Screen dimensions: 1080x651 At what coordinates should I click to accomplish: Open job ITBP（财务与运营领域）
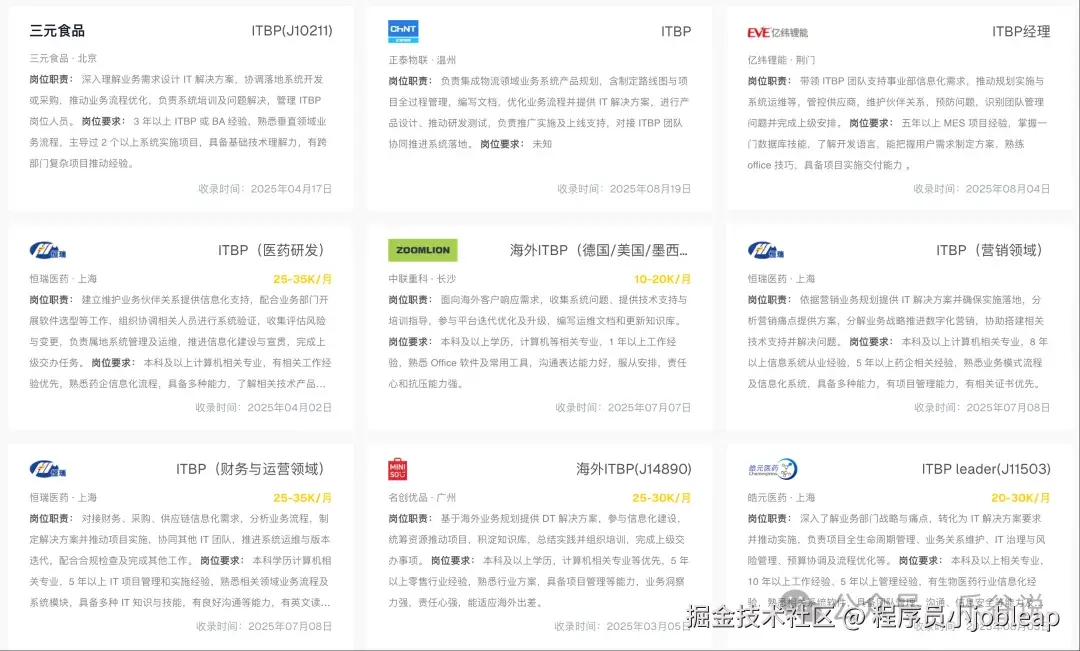(x=251, y=469)
